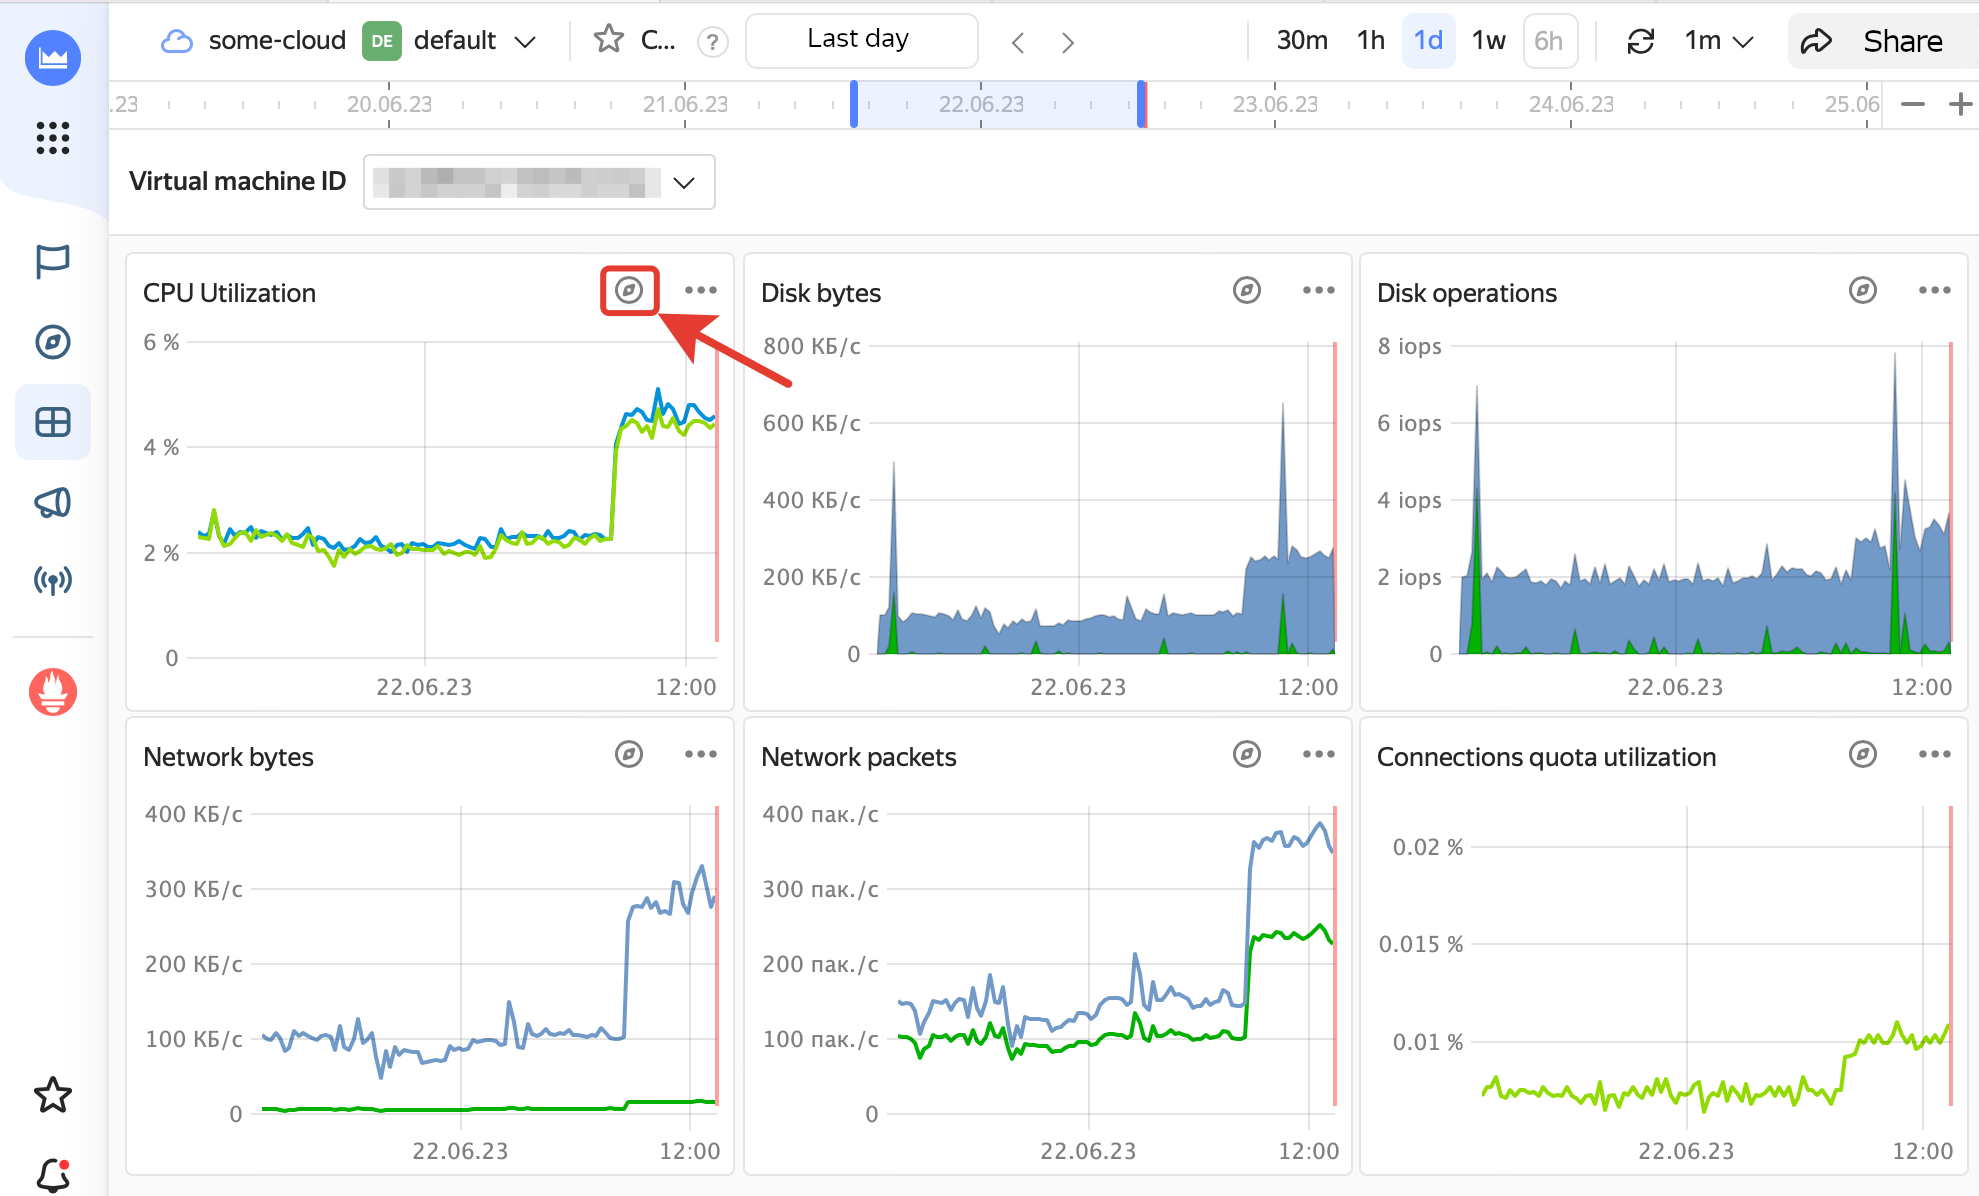
Task: Click the all services dots grid icon
Action: 53,138
